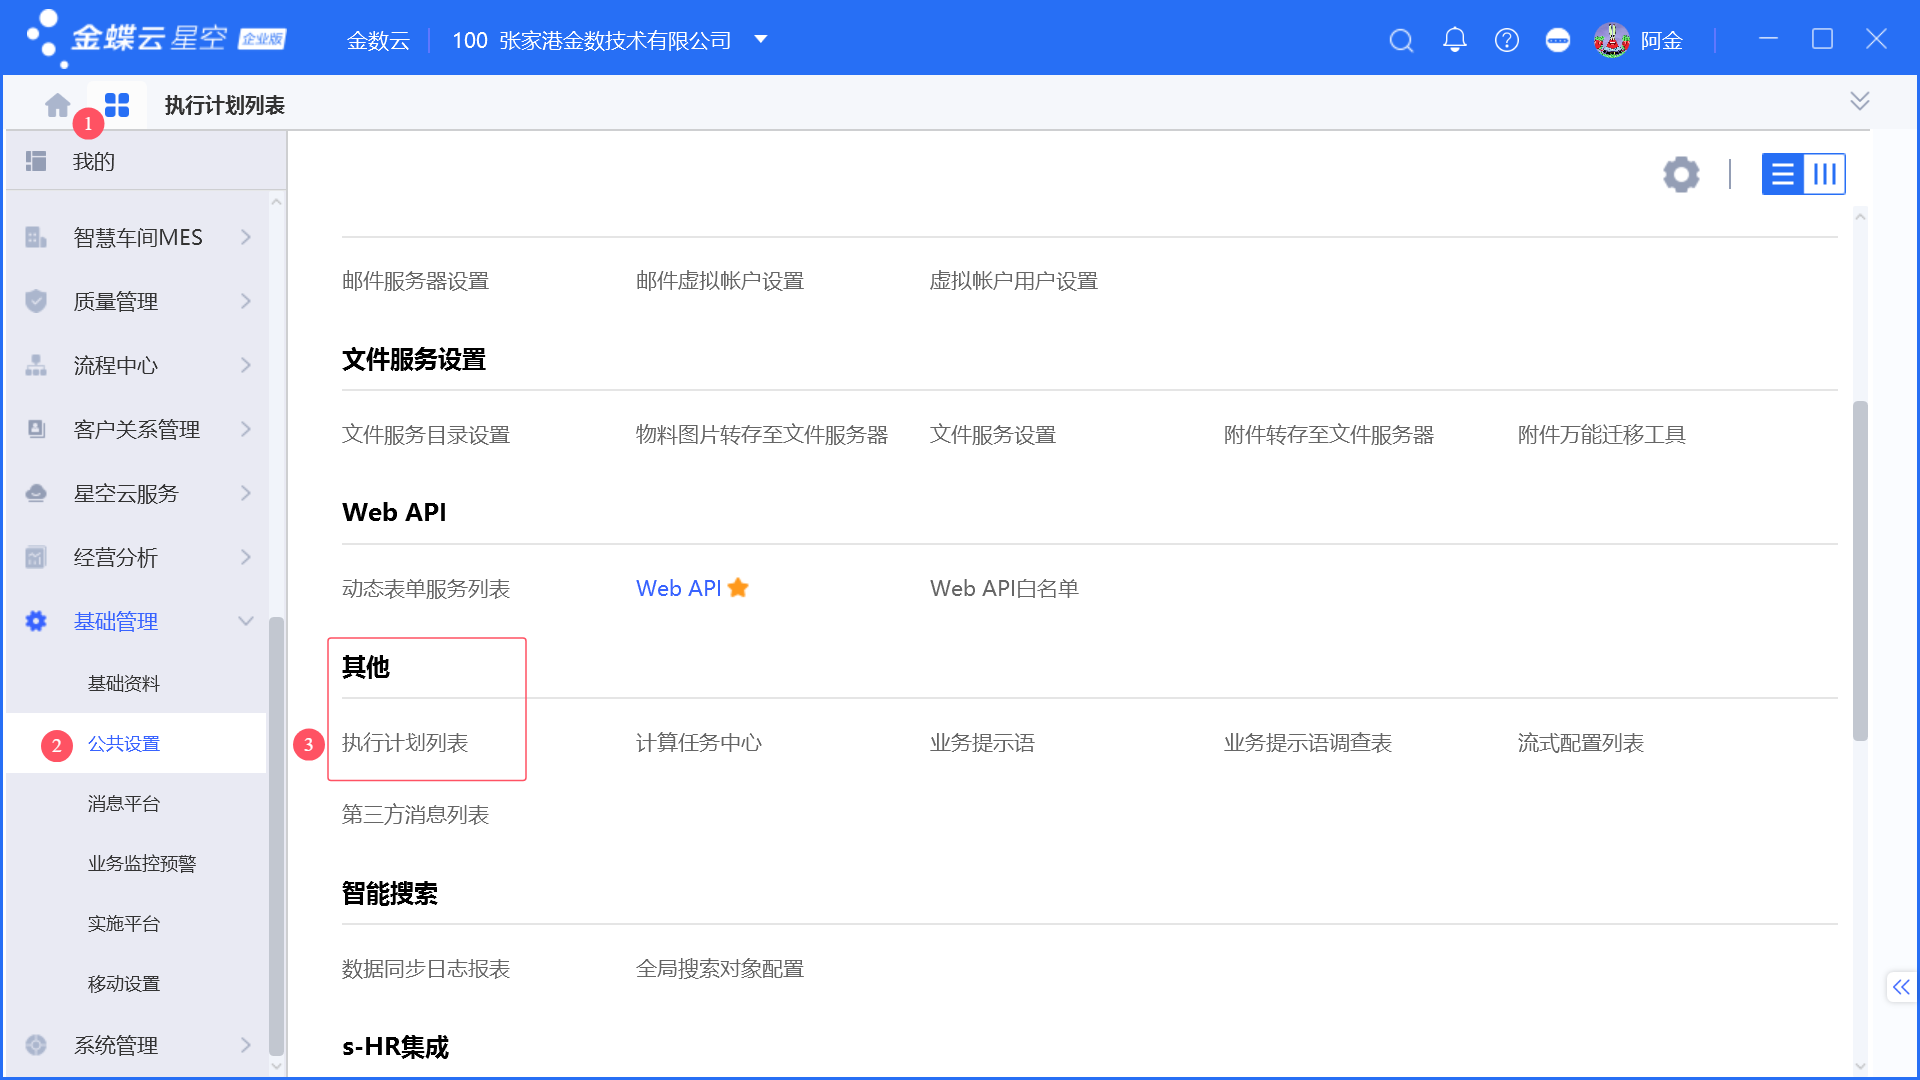The image size is (1920, 1080).
Task: Open 虚拟帐户用户设置 link
Action: [x=1014, y=281]
